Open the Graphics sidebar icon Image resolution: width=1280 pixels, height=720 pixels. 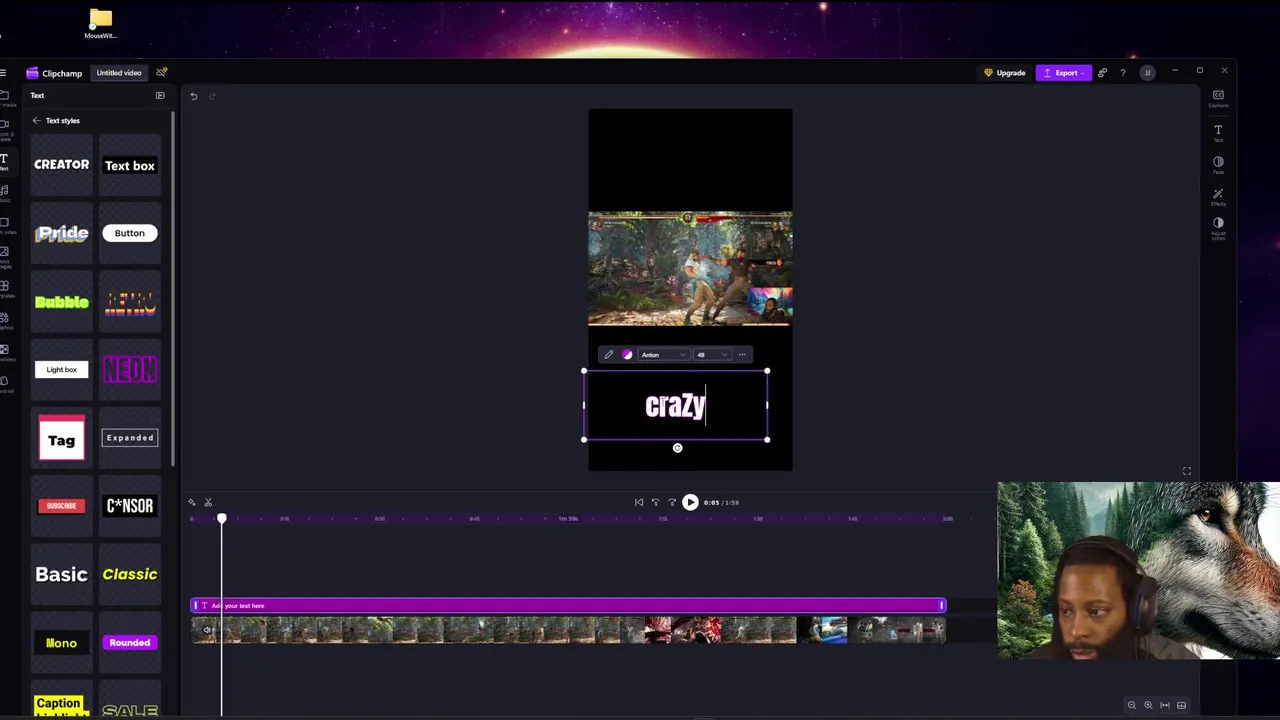[x=4, y=320]
